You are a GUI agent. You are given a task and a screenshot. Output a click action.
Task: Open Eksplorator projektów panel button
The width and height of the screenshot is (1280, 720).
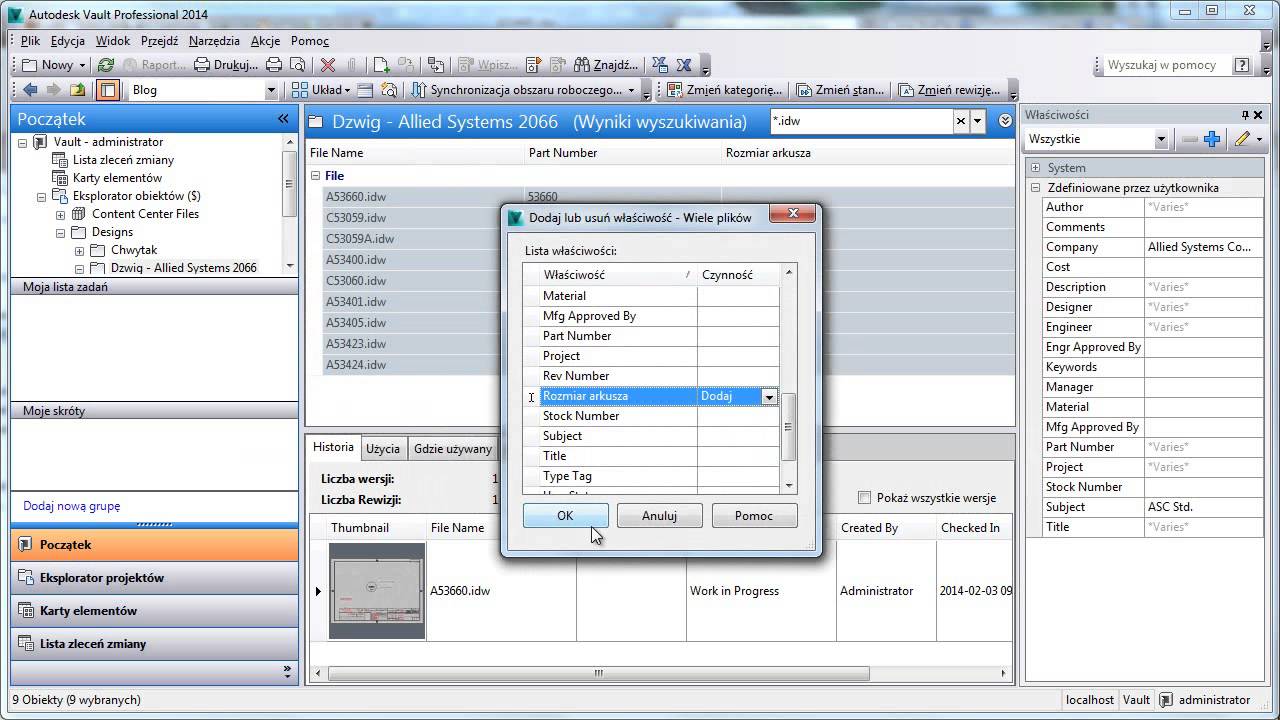[x=154, y=578]
